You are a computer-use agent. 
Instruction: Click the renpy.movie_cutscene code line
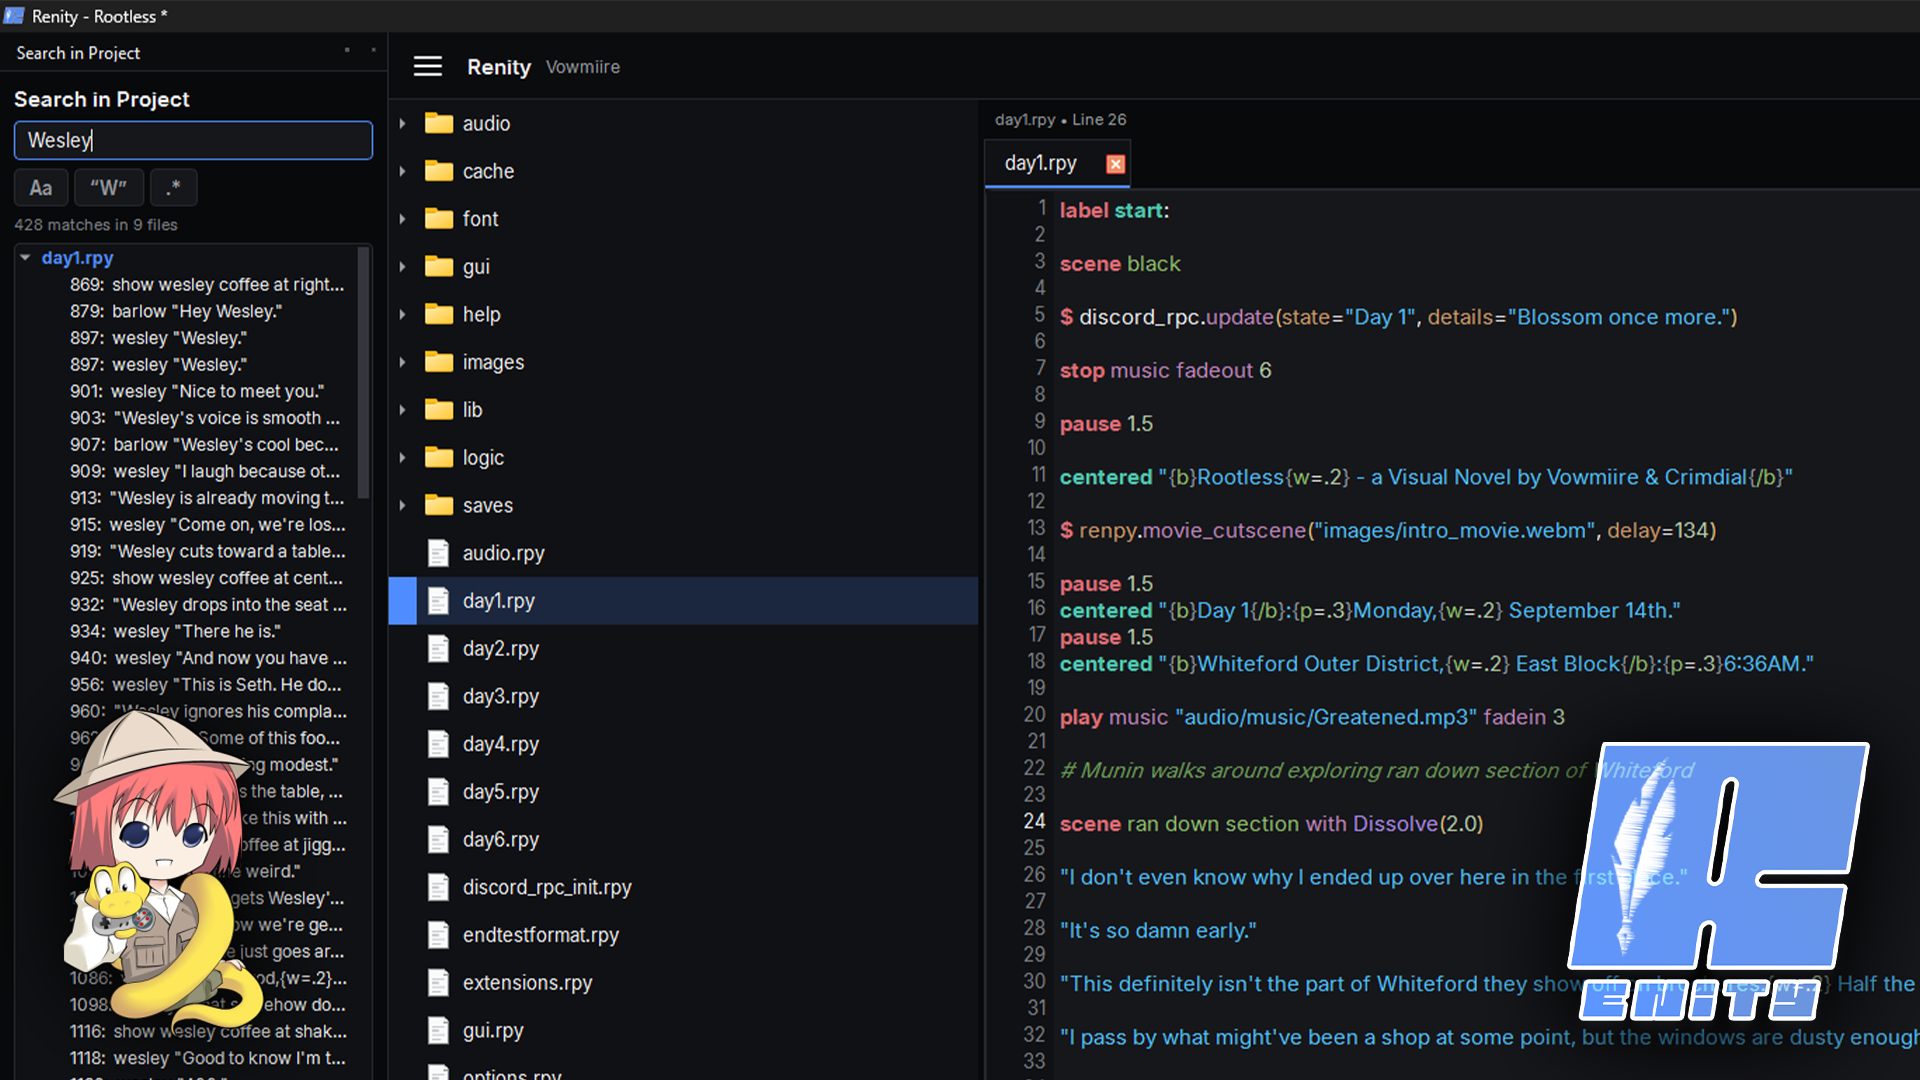click(1388, 530)
